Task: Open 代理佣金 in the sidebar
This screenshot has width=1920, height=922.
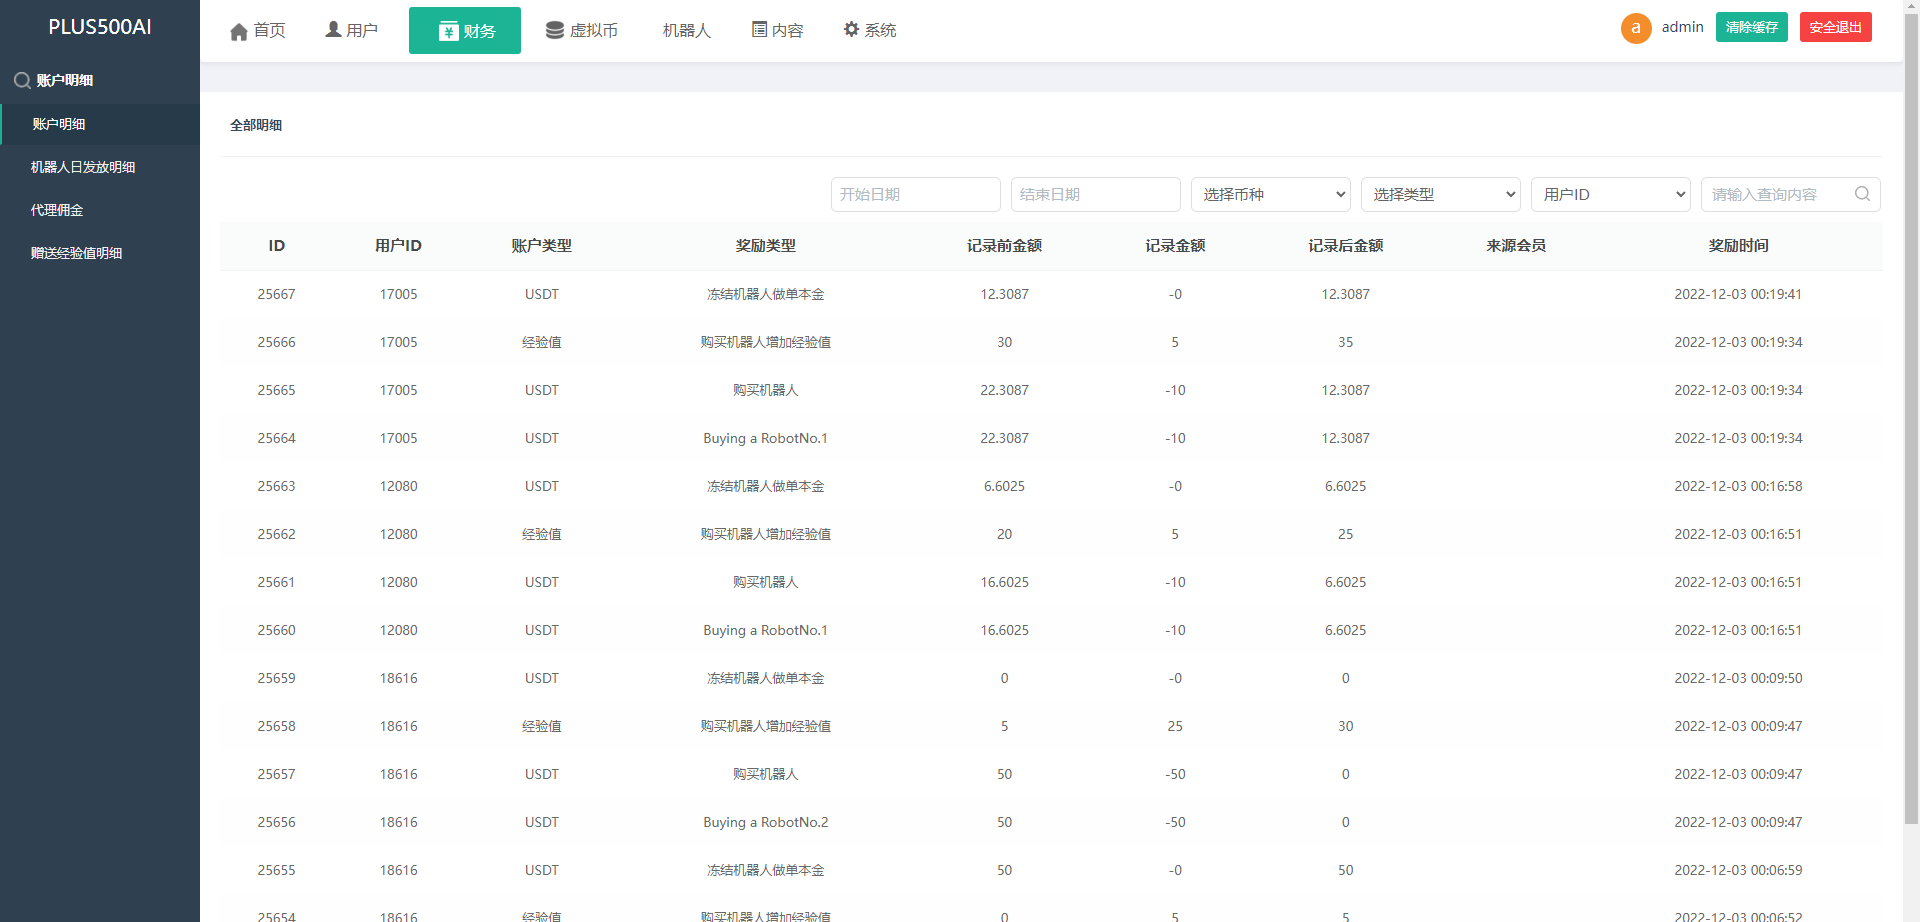Action: (57, 210)
